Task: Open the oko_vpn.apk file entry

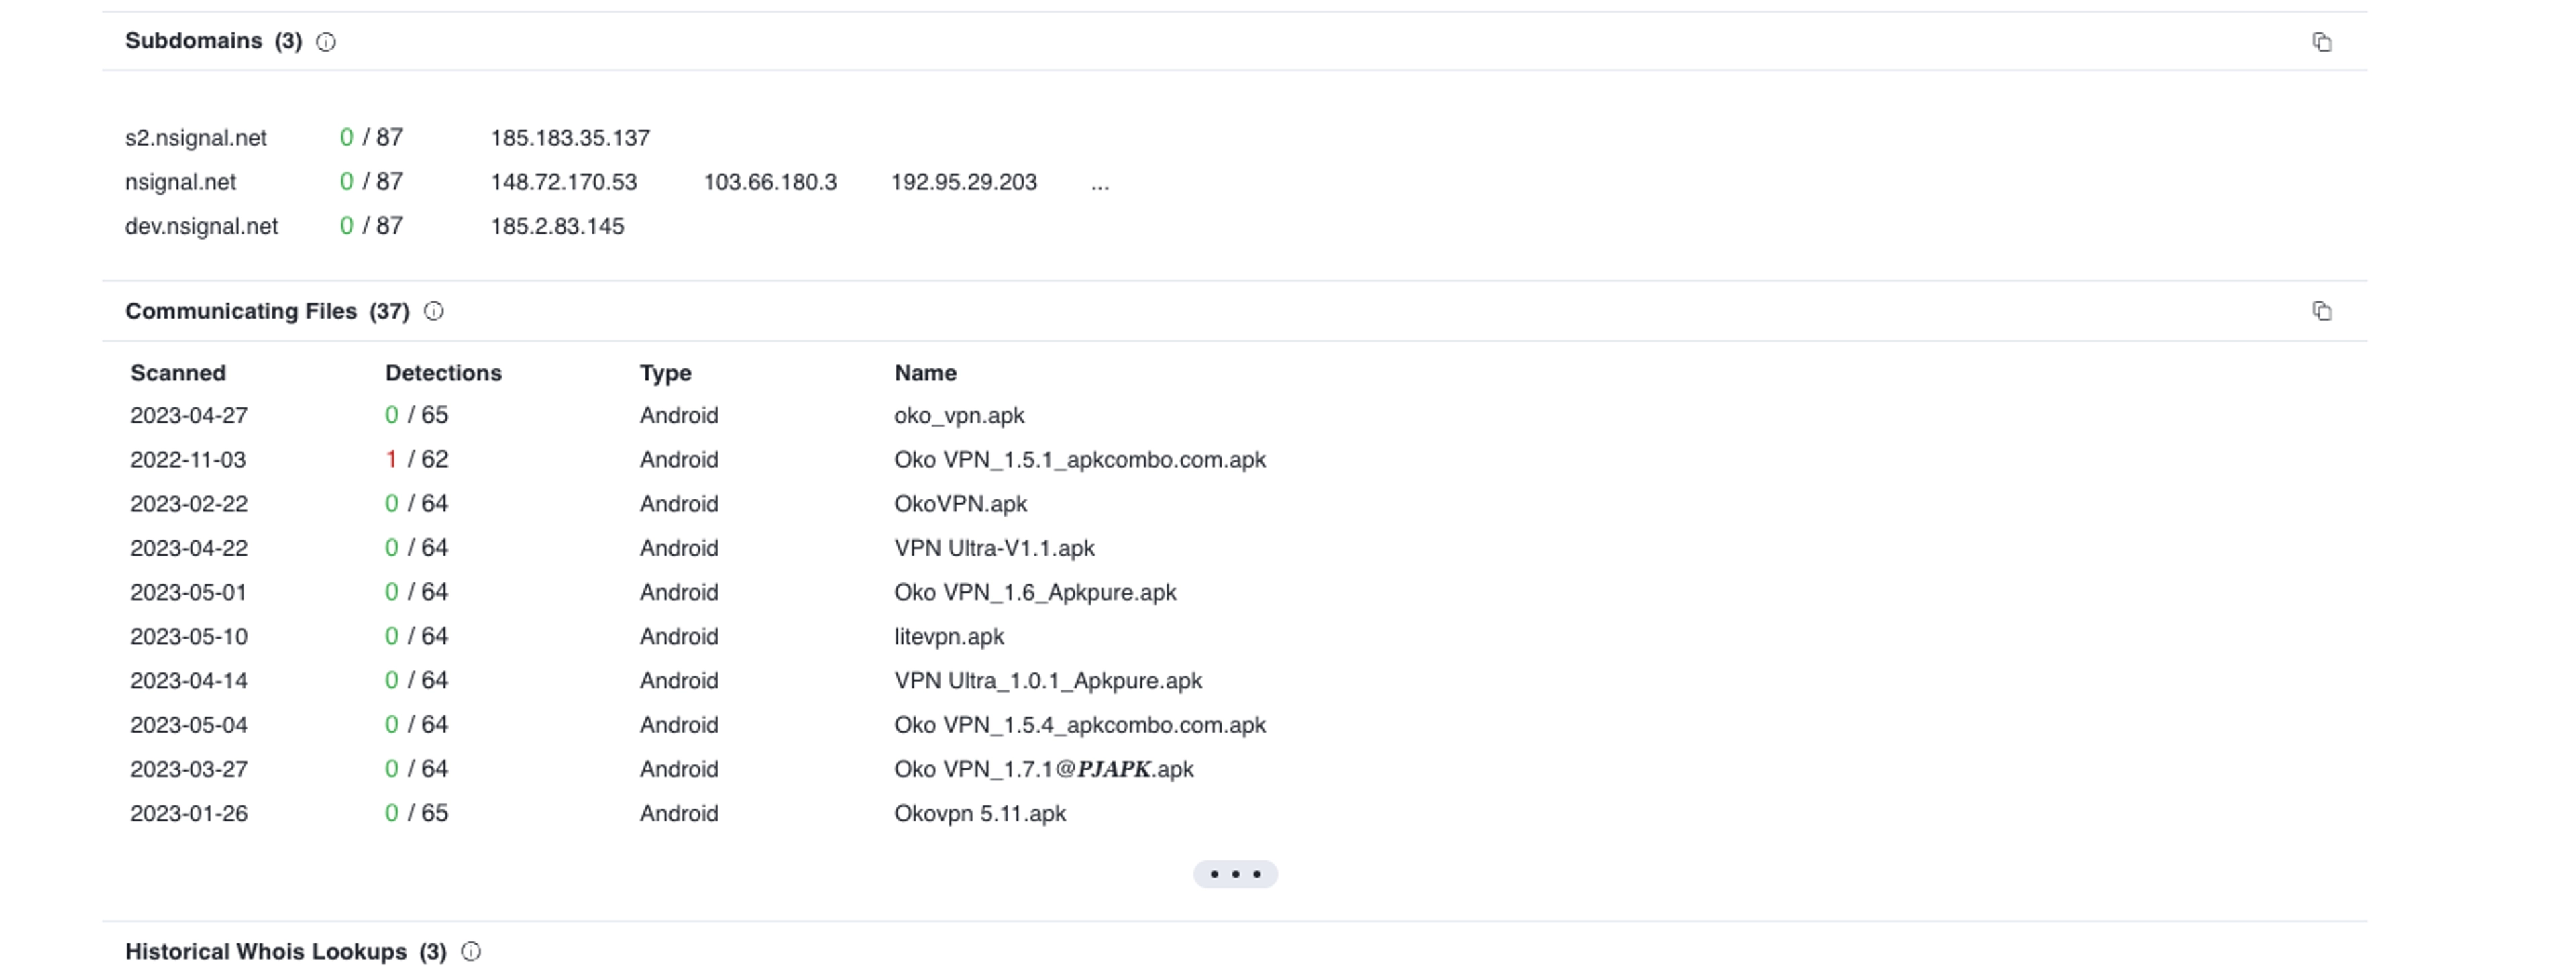Action: (x=959, y=416)
